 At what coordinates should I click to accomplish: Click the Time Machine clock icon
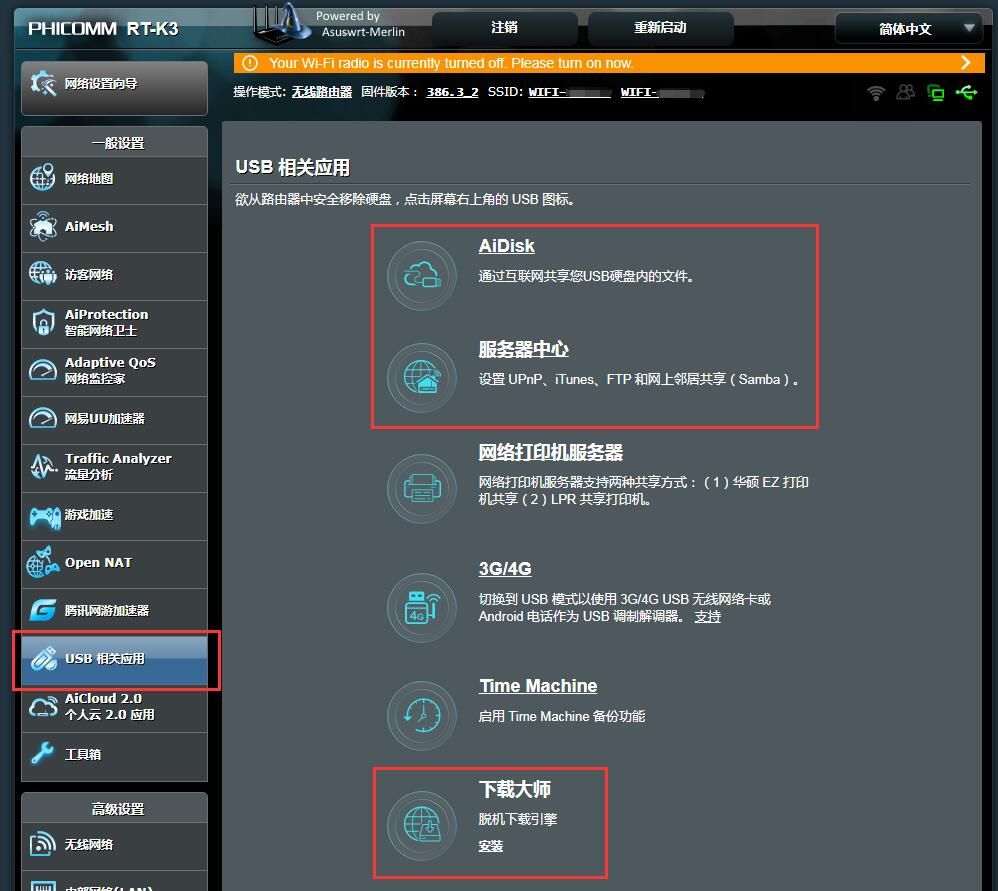(x=421, y=714)
